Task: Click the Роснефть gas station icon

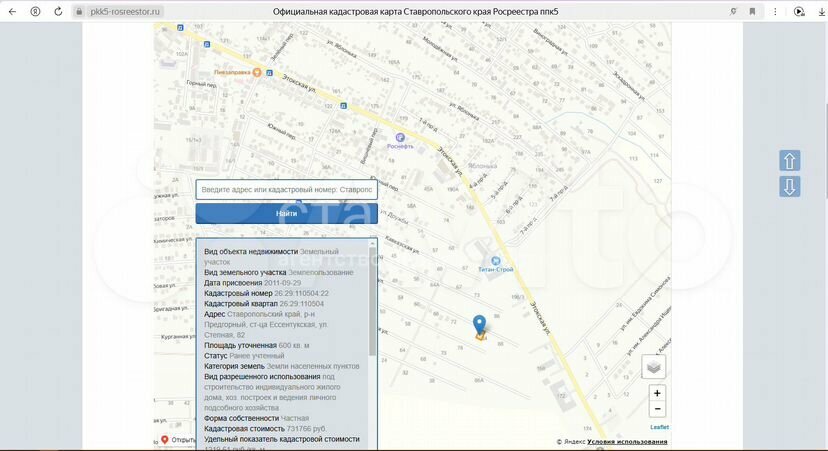Action: [400, 137]
